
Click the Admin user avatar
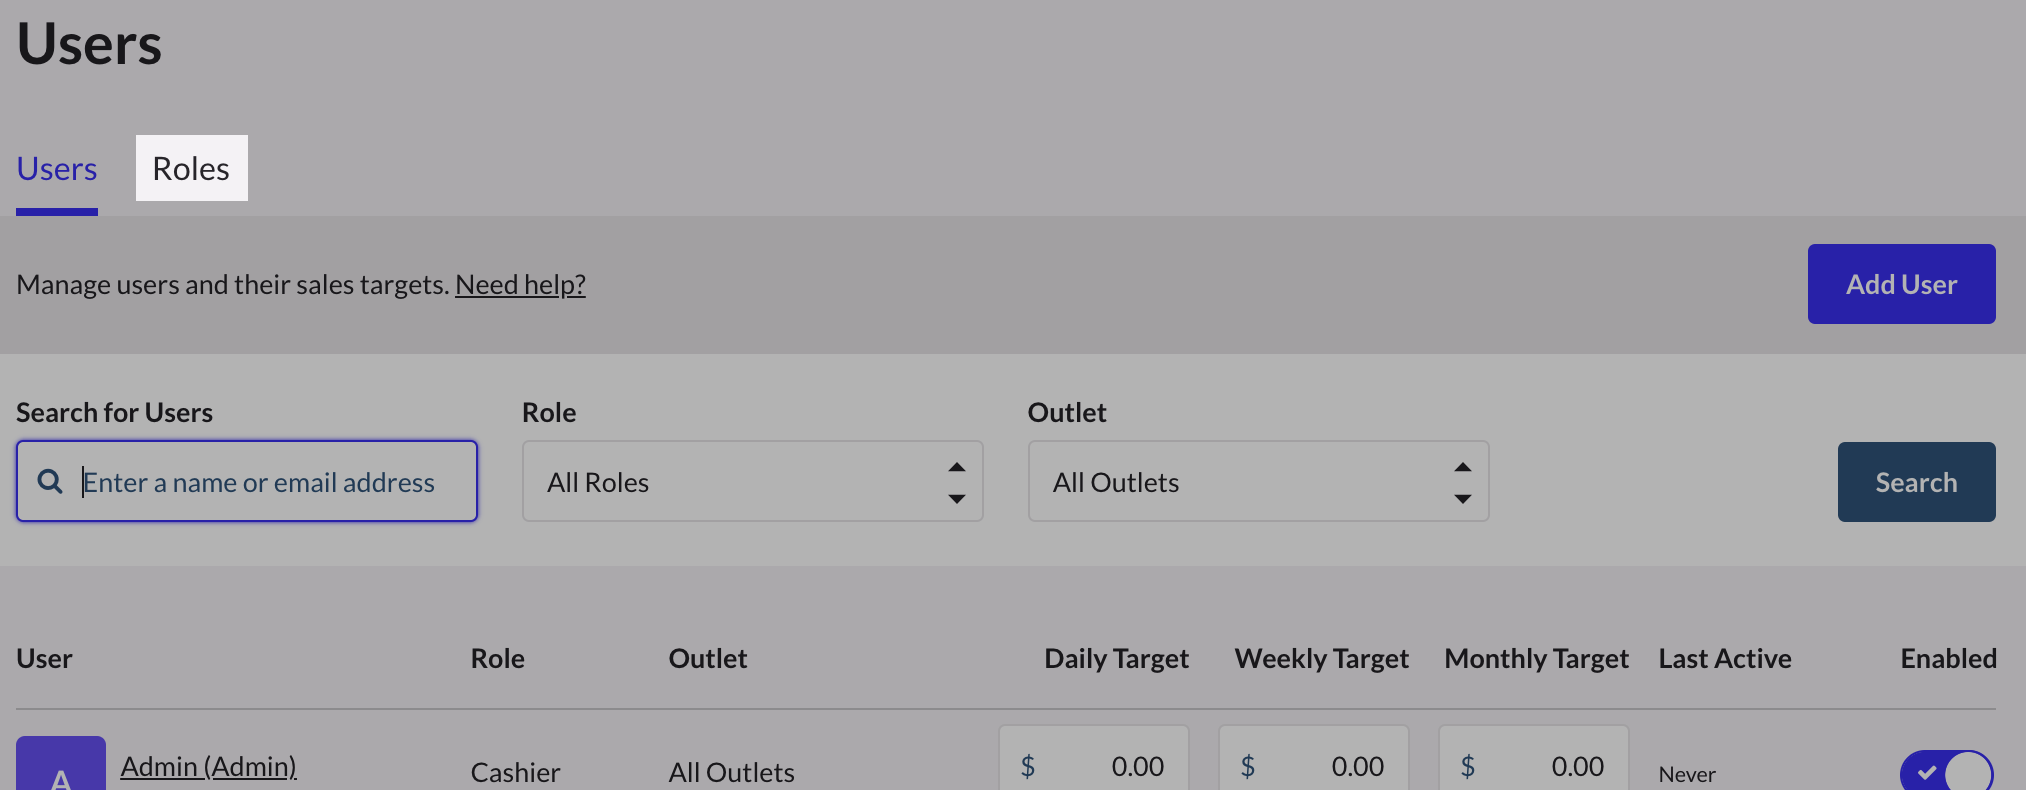[61, 765]
